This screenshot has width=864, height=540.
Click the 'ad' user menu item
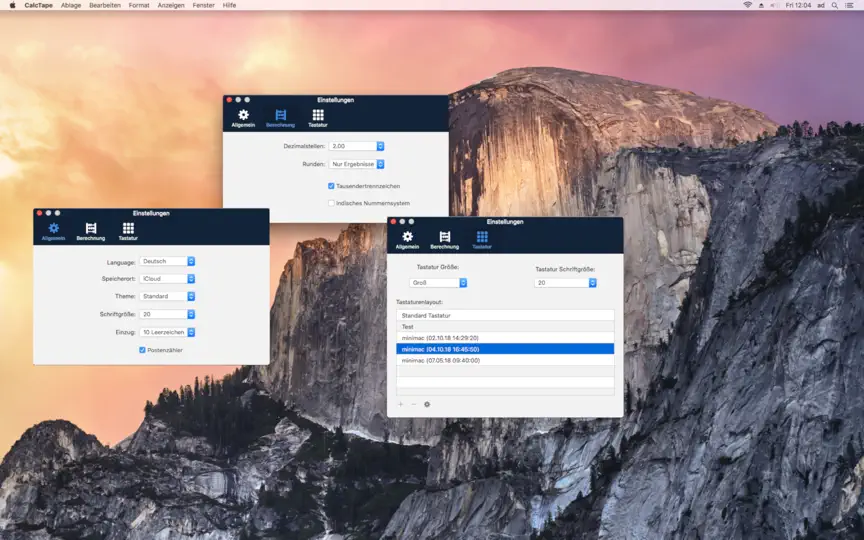pos(820,5)
